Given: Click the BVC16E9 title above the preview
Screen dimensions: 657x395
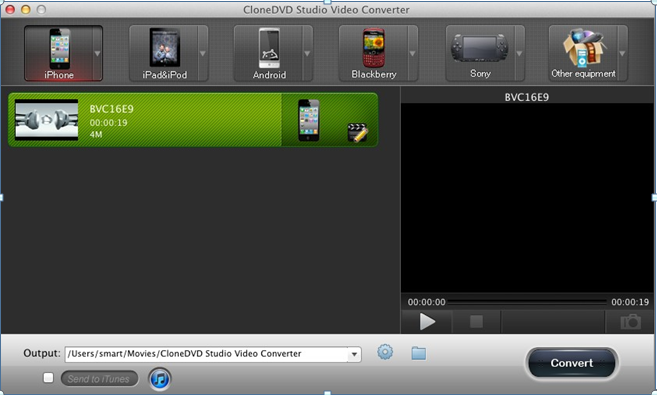Looking at the screenshot, I should pos(527,97).
